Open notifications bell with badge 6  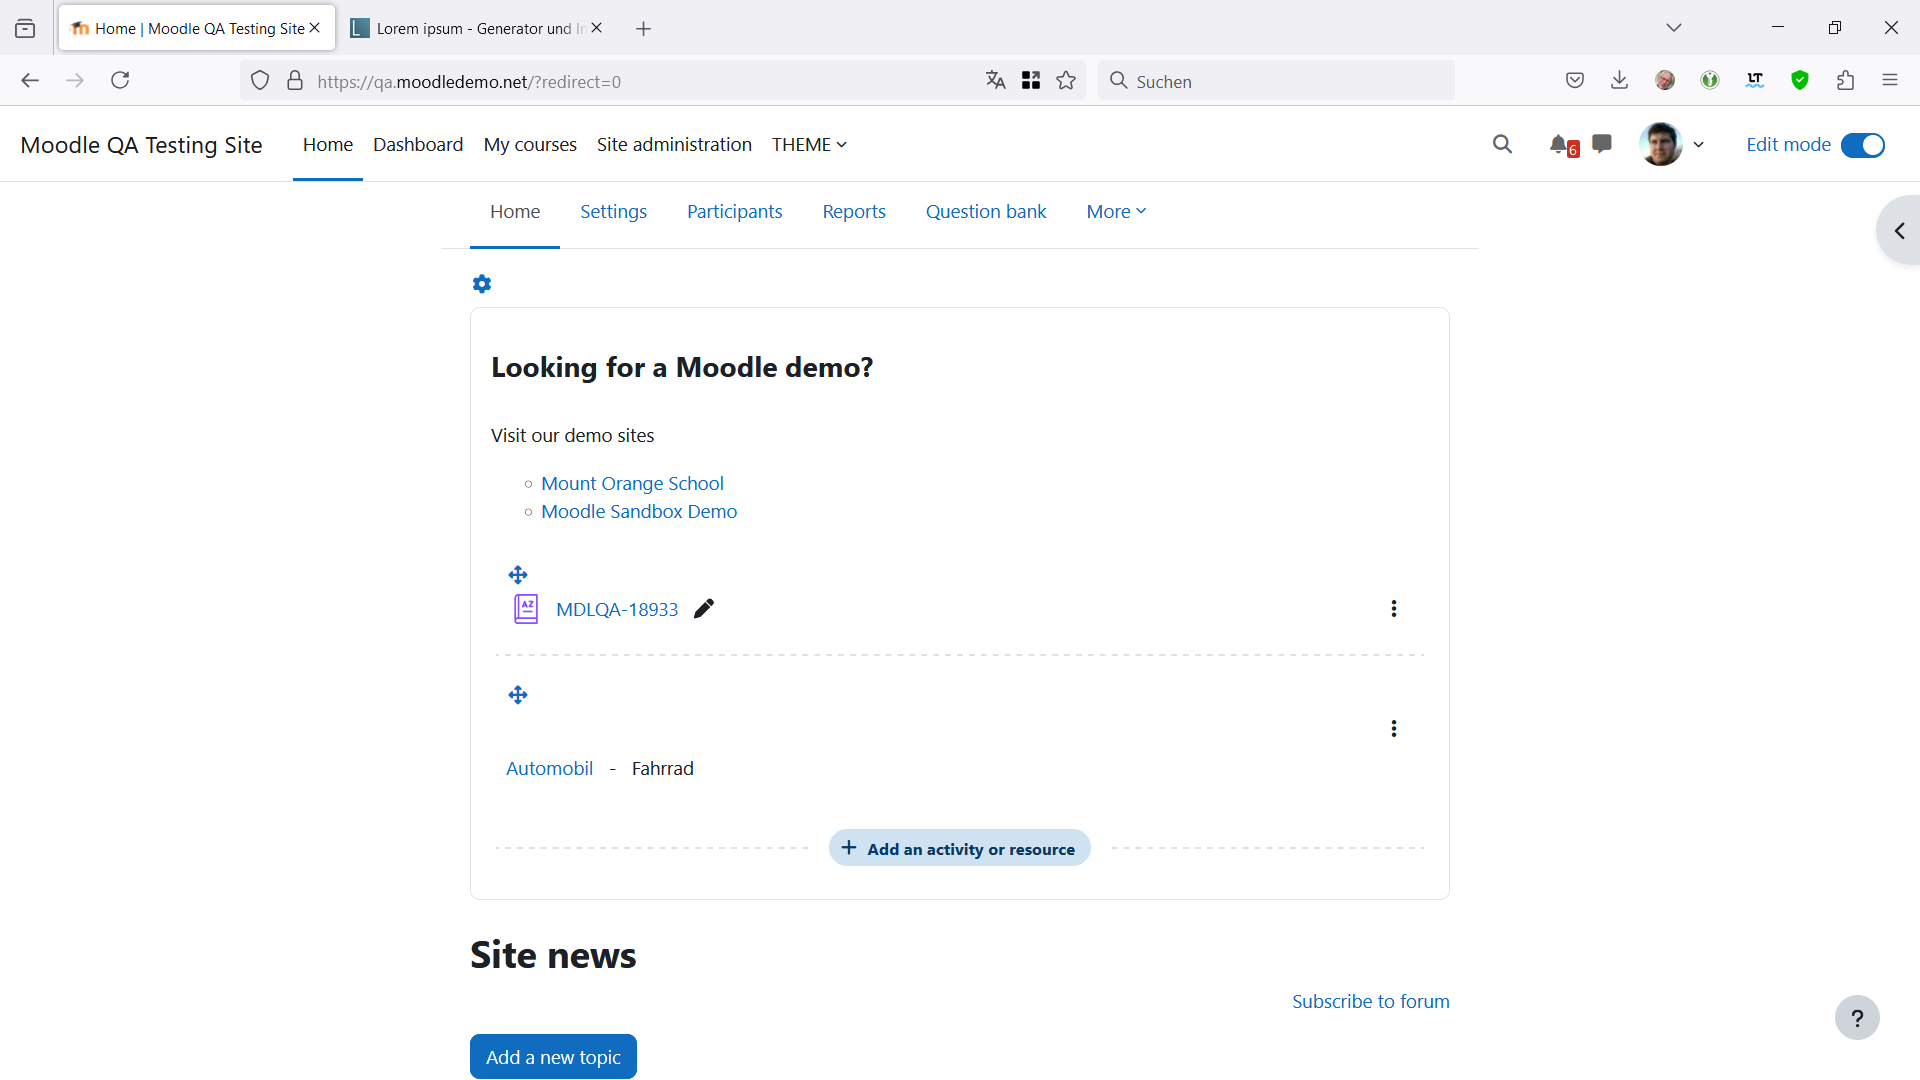(1563, 145)
